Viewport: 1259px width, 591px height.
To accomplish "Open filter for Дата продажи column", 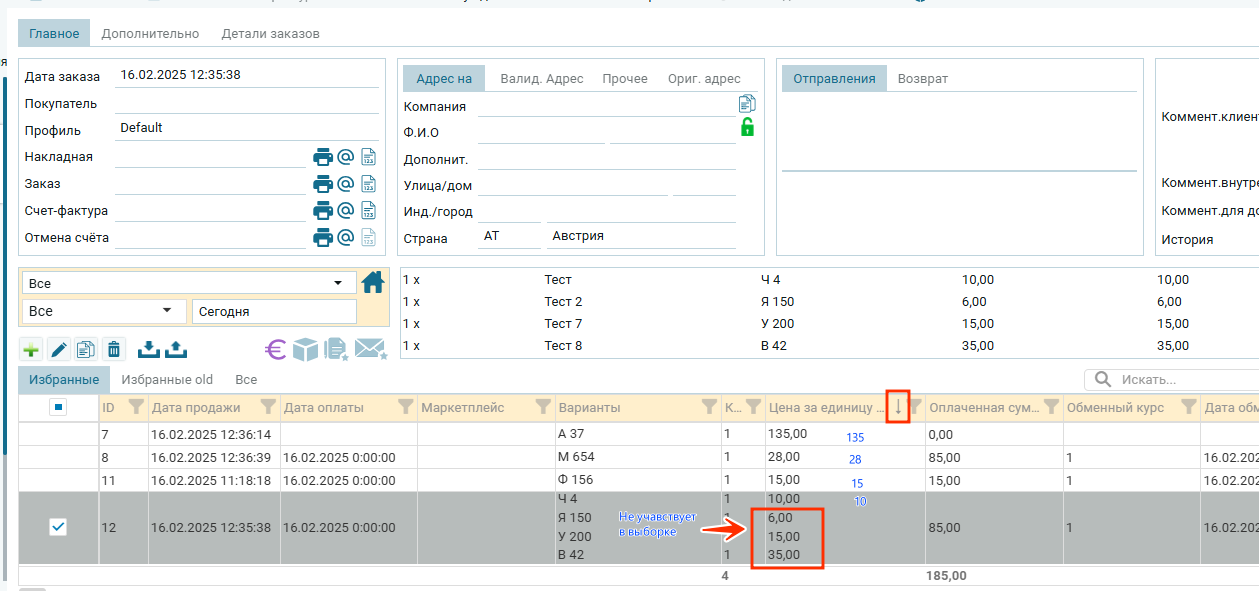I will coord(268,407).
